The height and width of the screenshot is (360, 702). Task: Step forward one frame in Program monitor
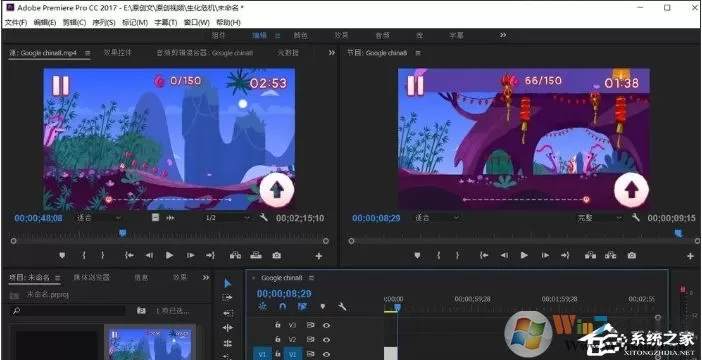[545, 255]
